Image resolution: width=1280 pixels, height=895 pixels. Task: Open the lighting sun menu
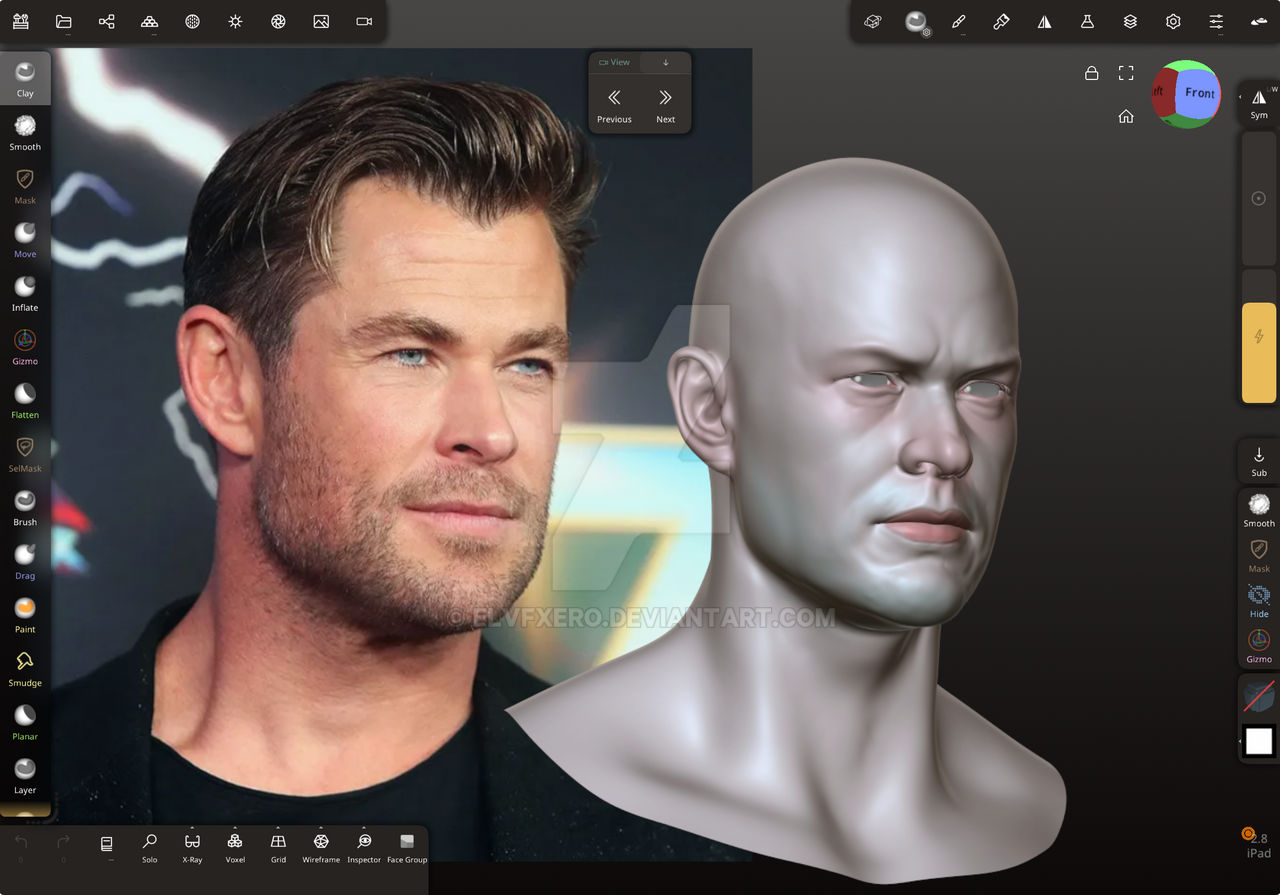point(235,21)
